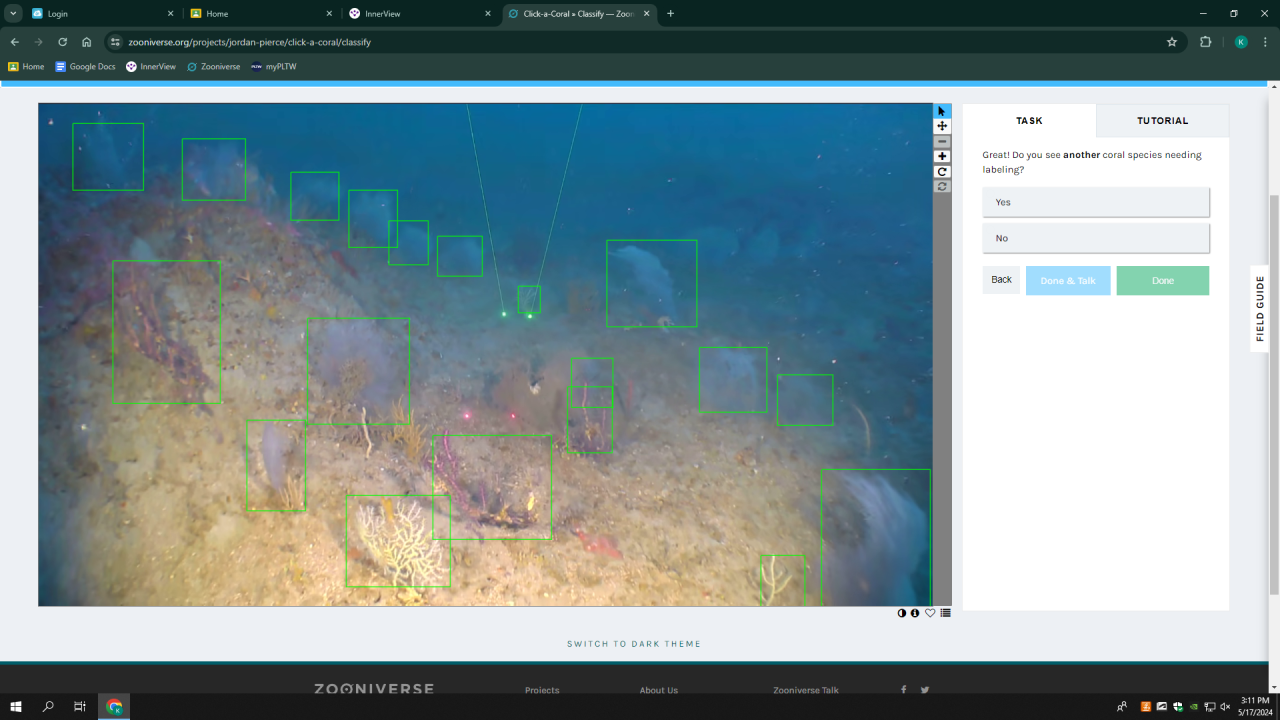The width and height of the screenshot is (1280, 720).
Task: Open the TASK panel tab
Action: (x=1029, y=121)
